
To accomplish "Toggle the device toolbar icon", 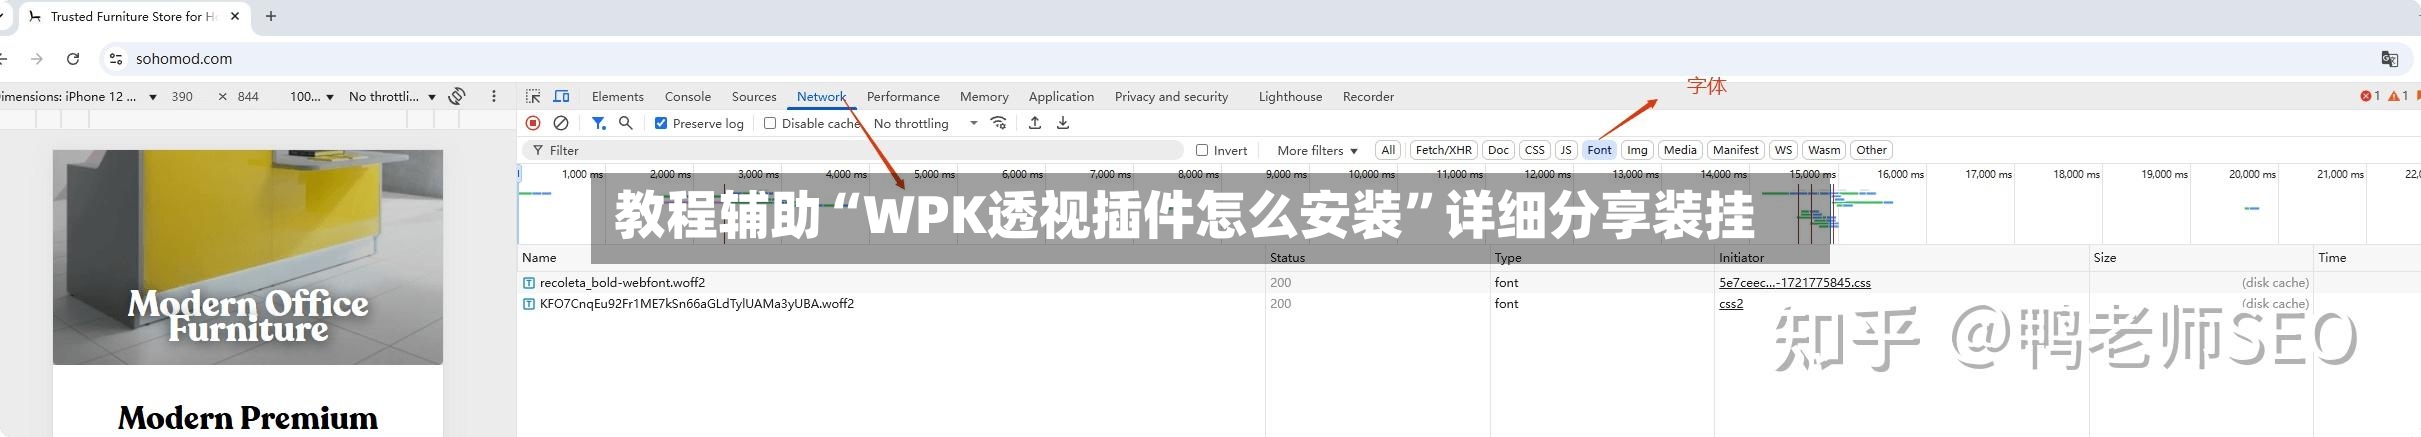I will 562,97.
